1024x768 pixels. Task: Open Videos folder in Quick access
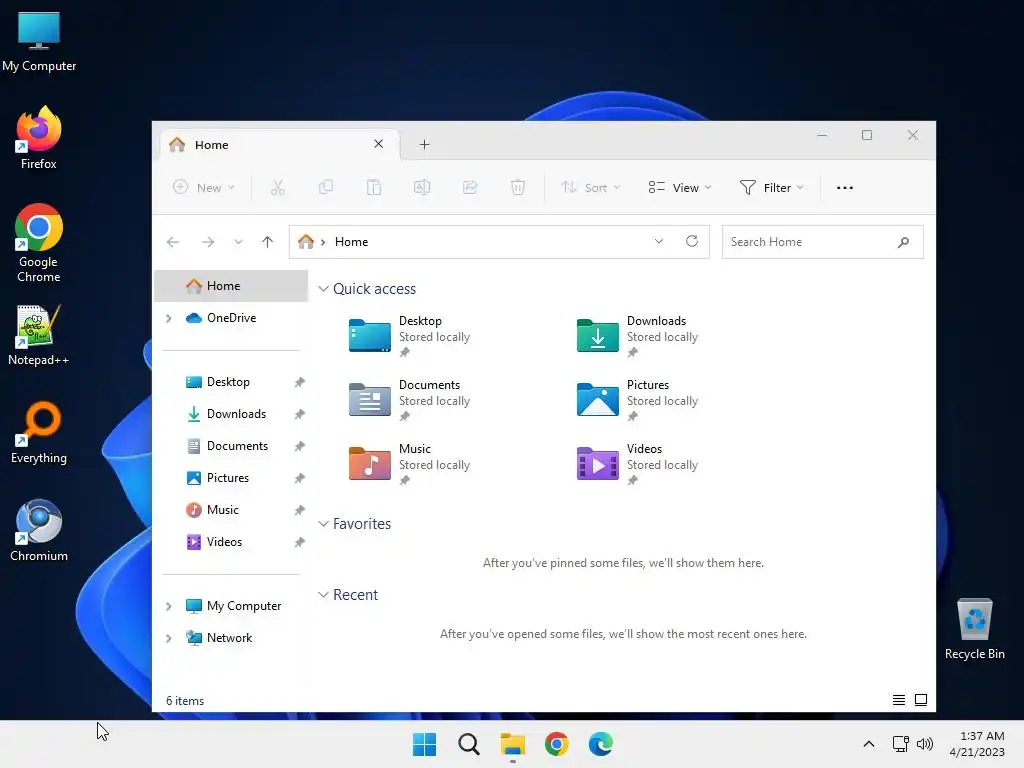click(x=639, y=464)
